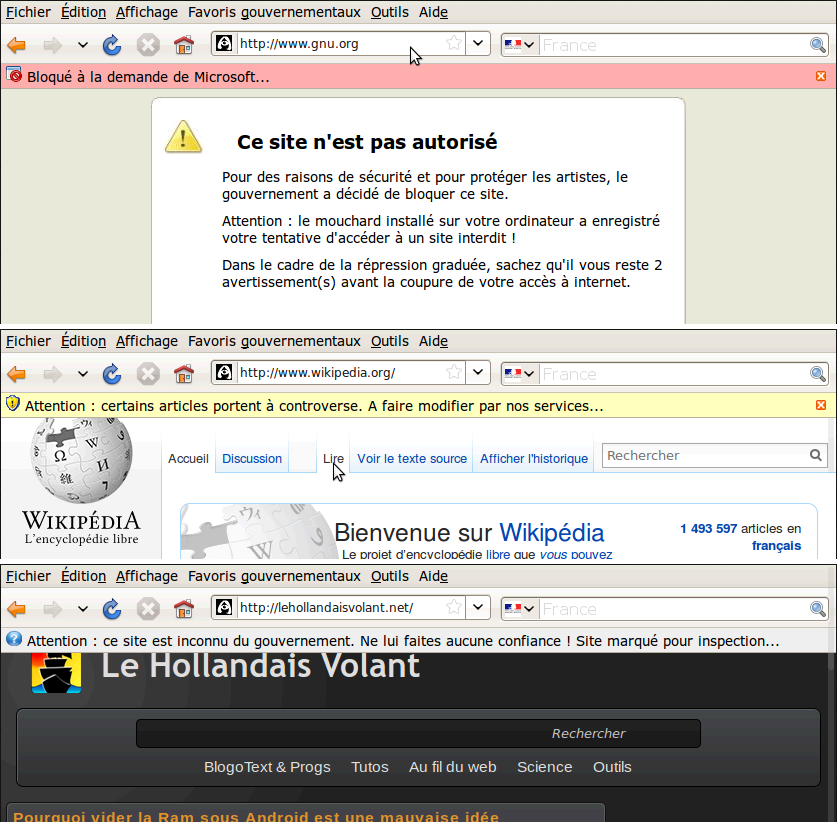Click the forward arrow in gnu.org window
Viewport: 837px width, 822px height.
(x=52, y=45)
